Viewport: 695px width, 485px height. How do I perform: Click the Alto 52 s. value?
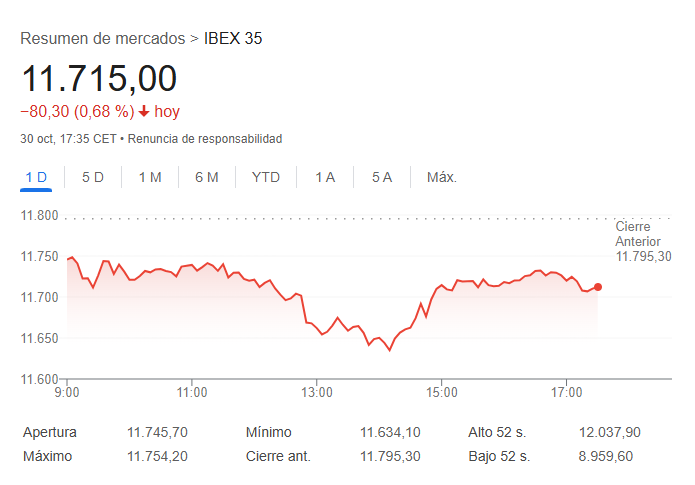[610, 432]
